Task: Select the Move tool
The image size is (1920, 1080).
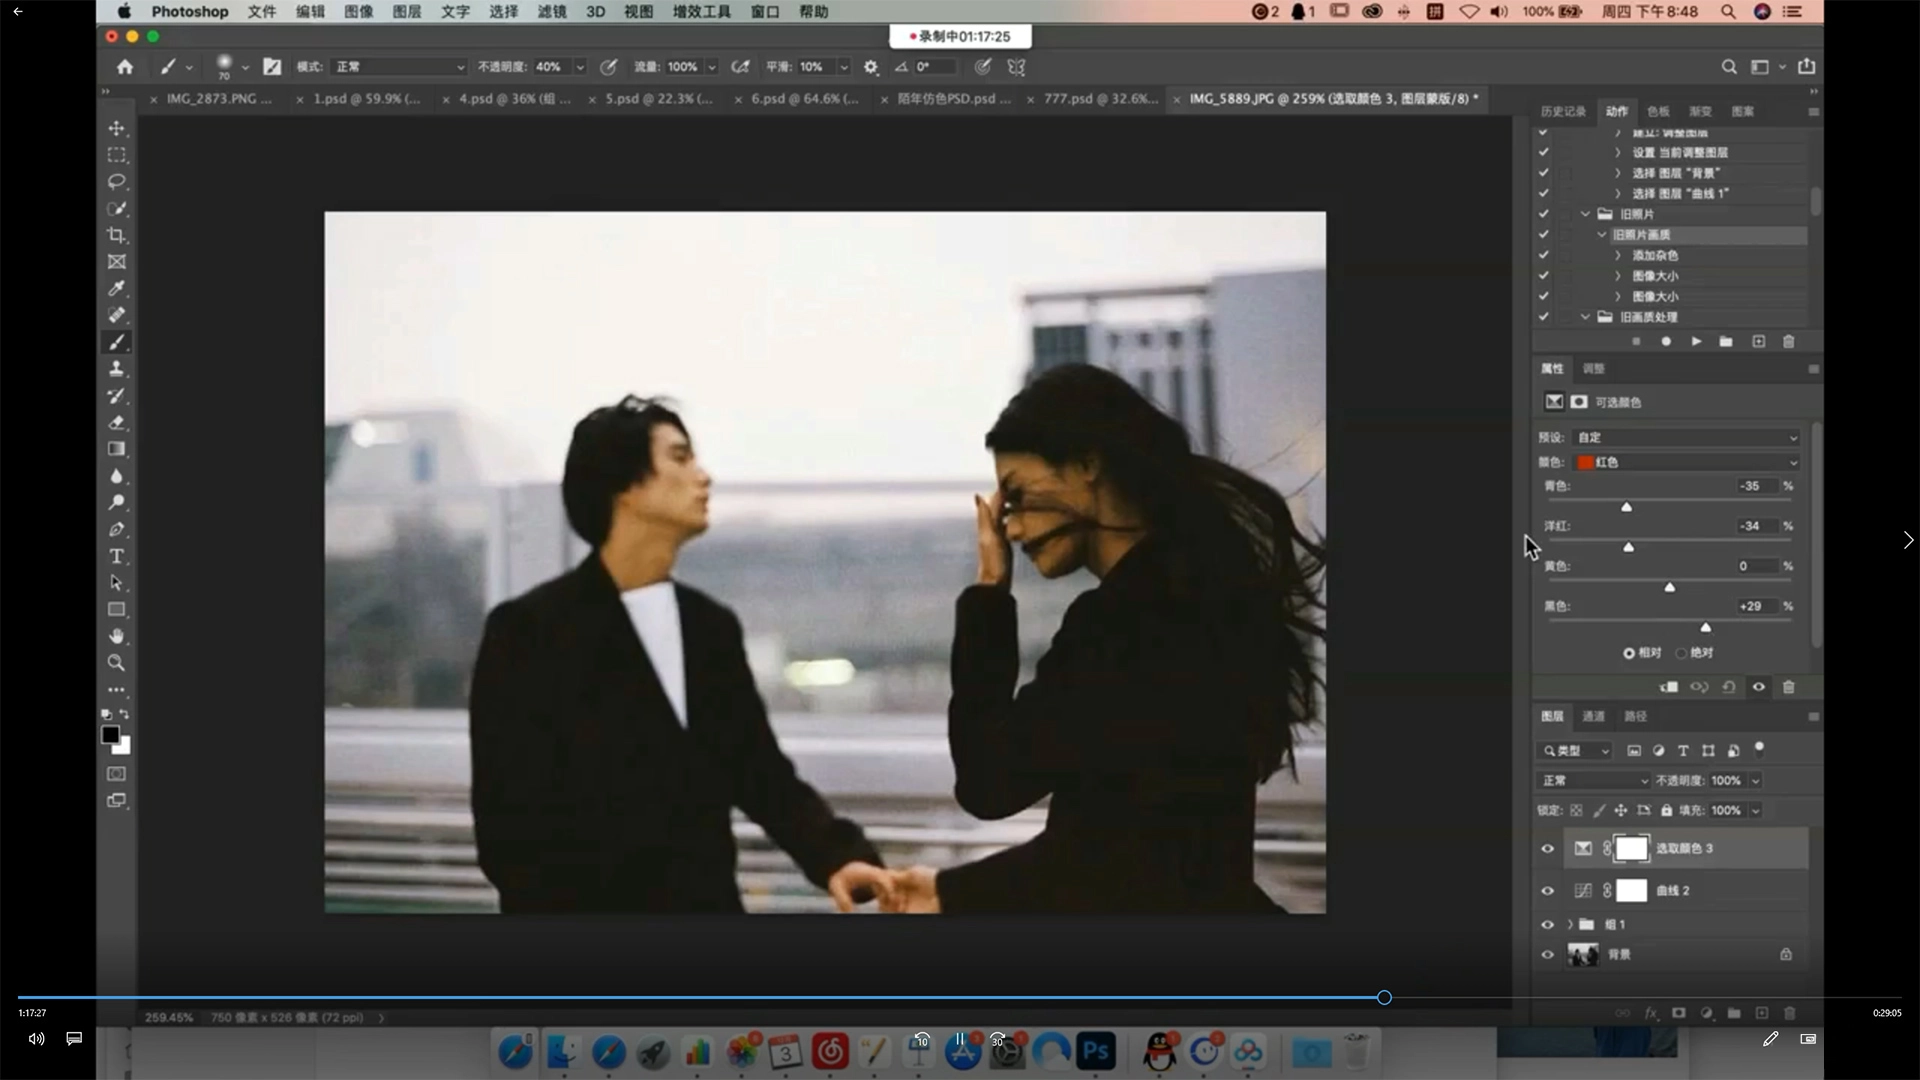Action: [117, 128]
